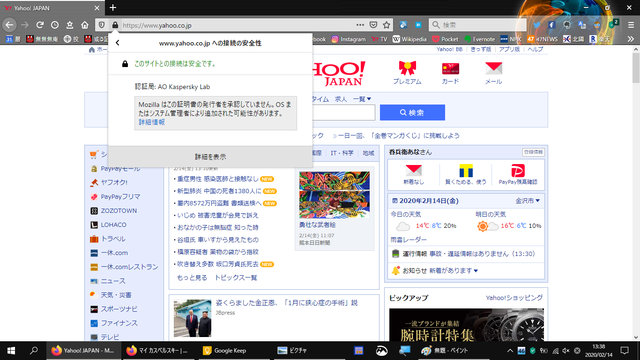The width and height of the screenshot is (640, 360).
Task: Show hidden system tray icons
Action: coord(510,351)
